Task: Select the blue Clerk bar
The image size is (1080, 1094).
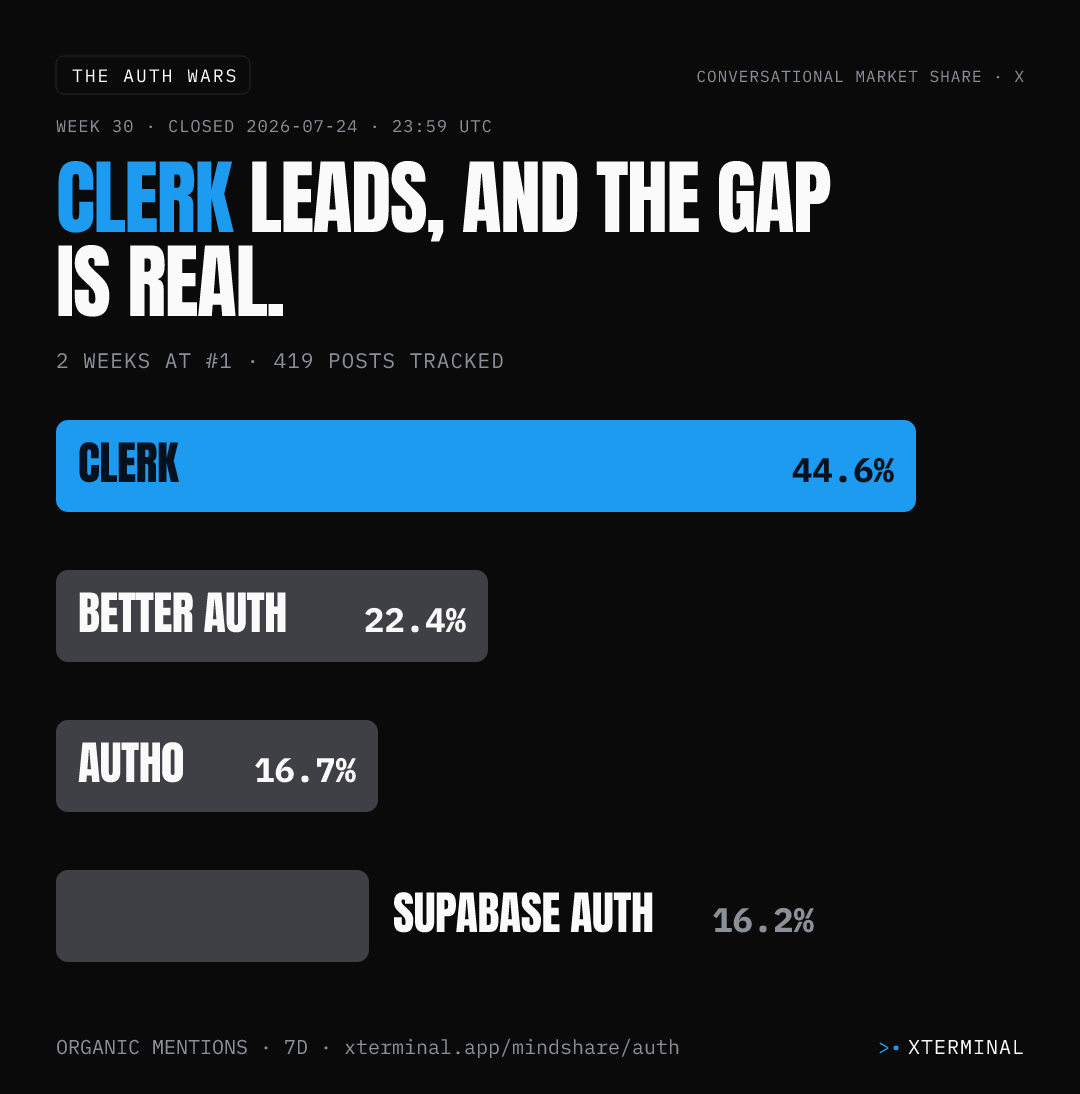Action: (x=486, y=466)
